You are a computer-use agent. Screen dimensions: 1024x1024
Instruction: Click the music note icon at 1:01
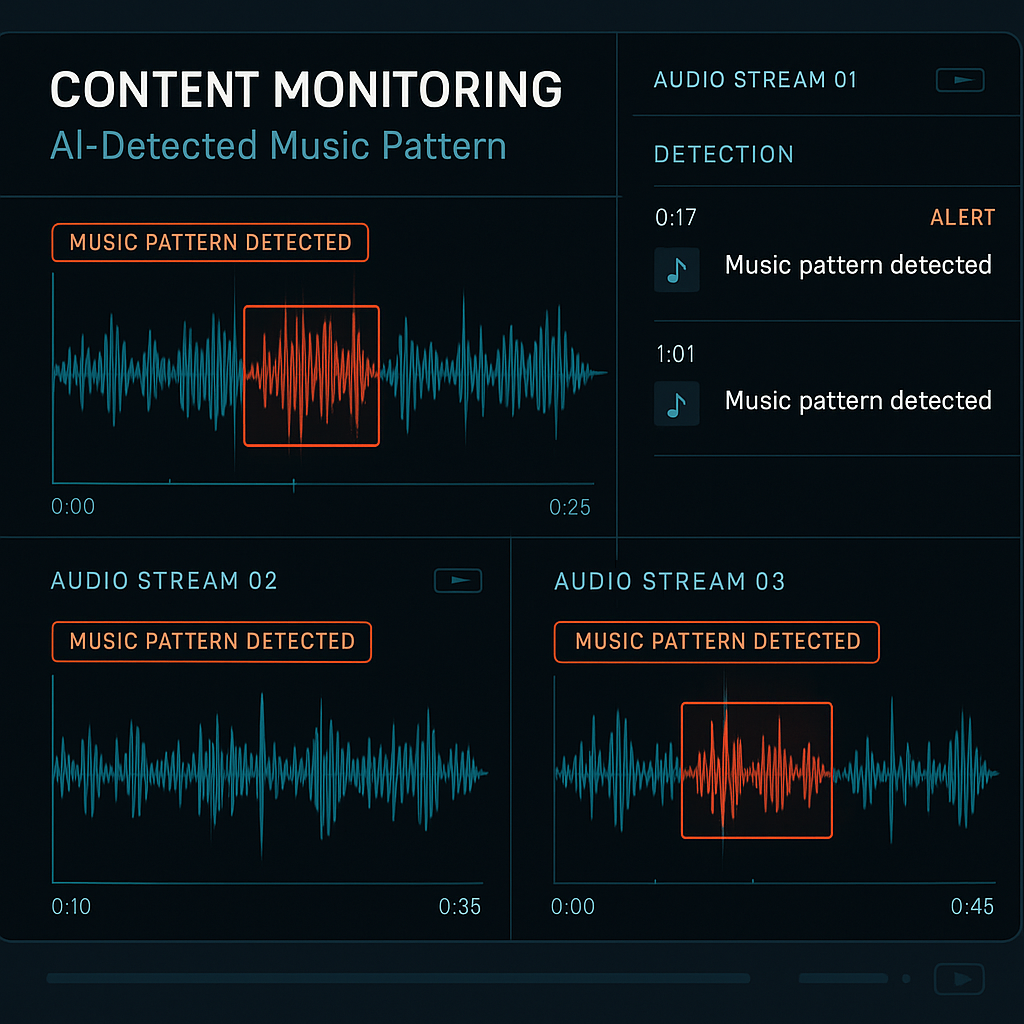pyautogui.click(x=677, y=404)
